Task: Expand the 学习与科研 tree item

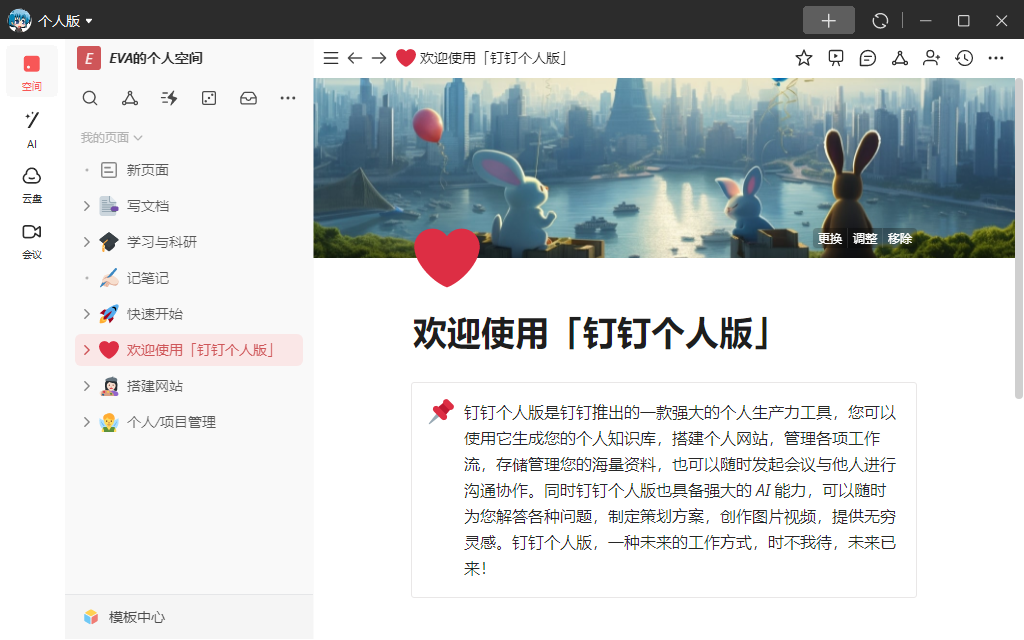Action: tap(87, 242)
